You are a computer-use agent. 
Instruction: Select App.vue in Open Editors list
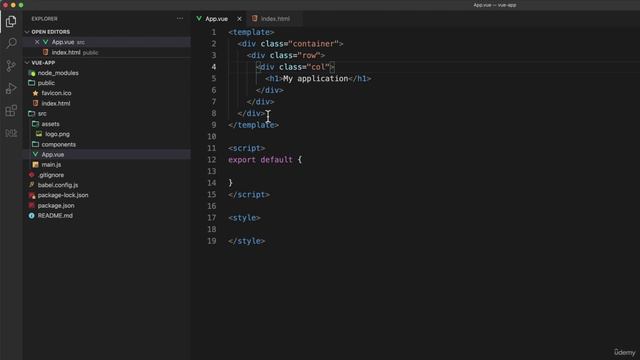(x=63, y=42)
